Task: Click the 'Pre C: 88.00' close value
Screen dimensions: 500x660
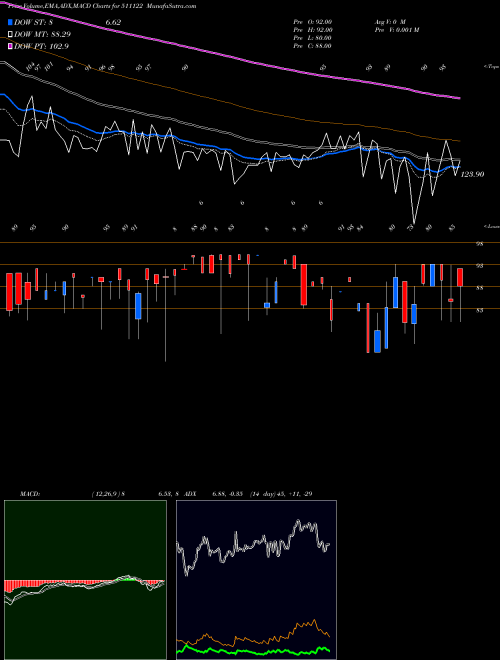Action: [312, 46]
